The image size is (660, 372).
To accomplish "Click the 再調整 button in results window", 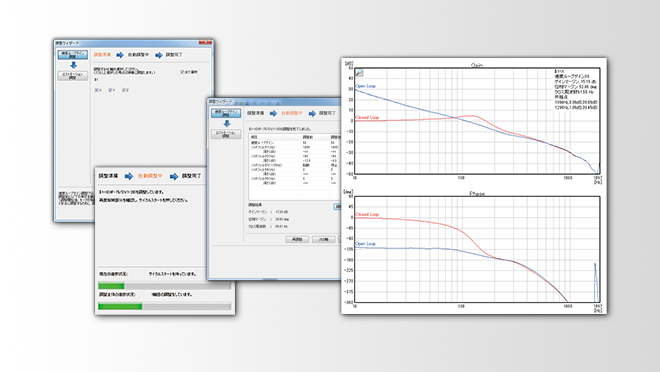I will [x=297, y=239].
